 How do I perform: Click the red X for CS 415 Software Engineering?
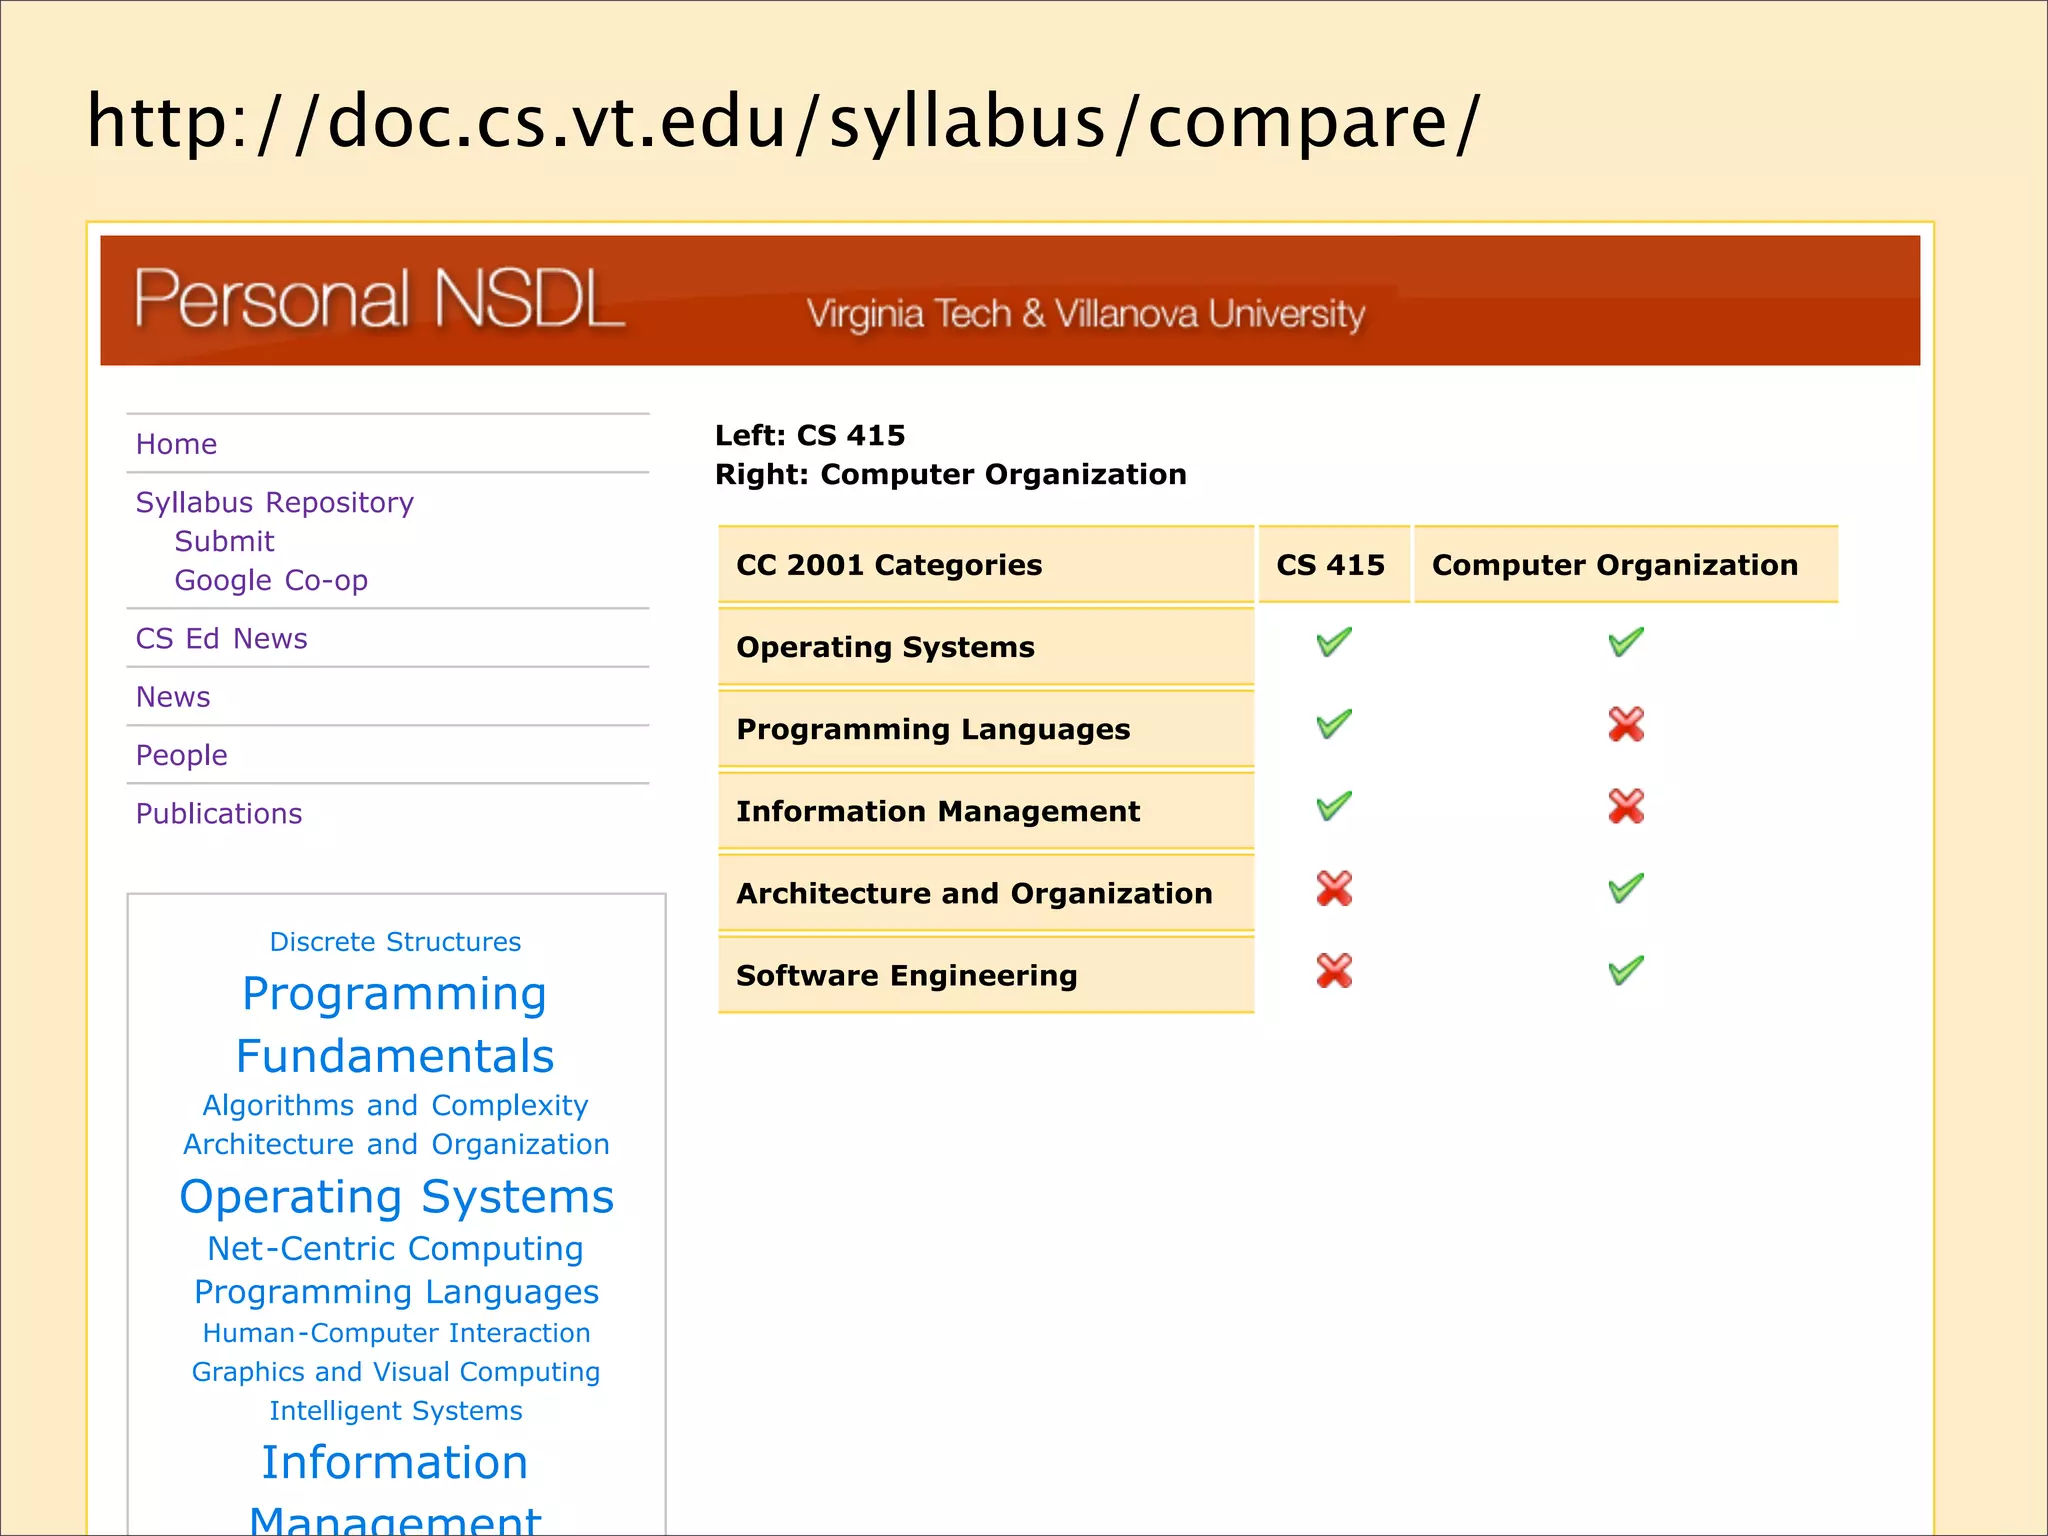pyautogui.click(x=1334, y=970)
